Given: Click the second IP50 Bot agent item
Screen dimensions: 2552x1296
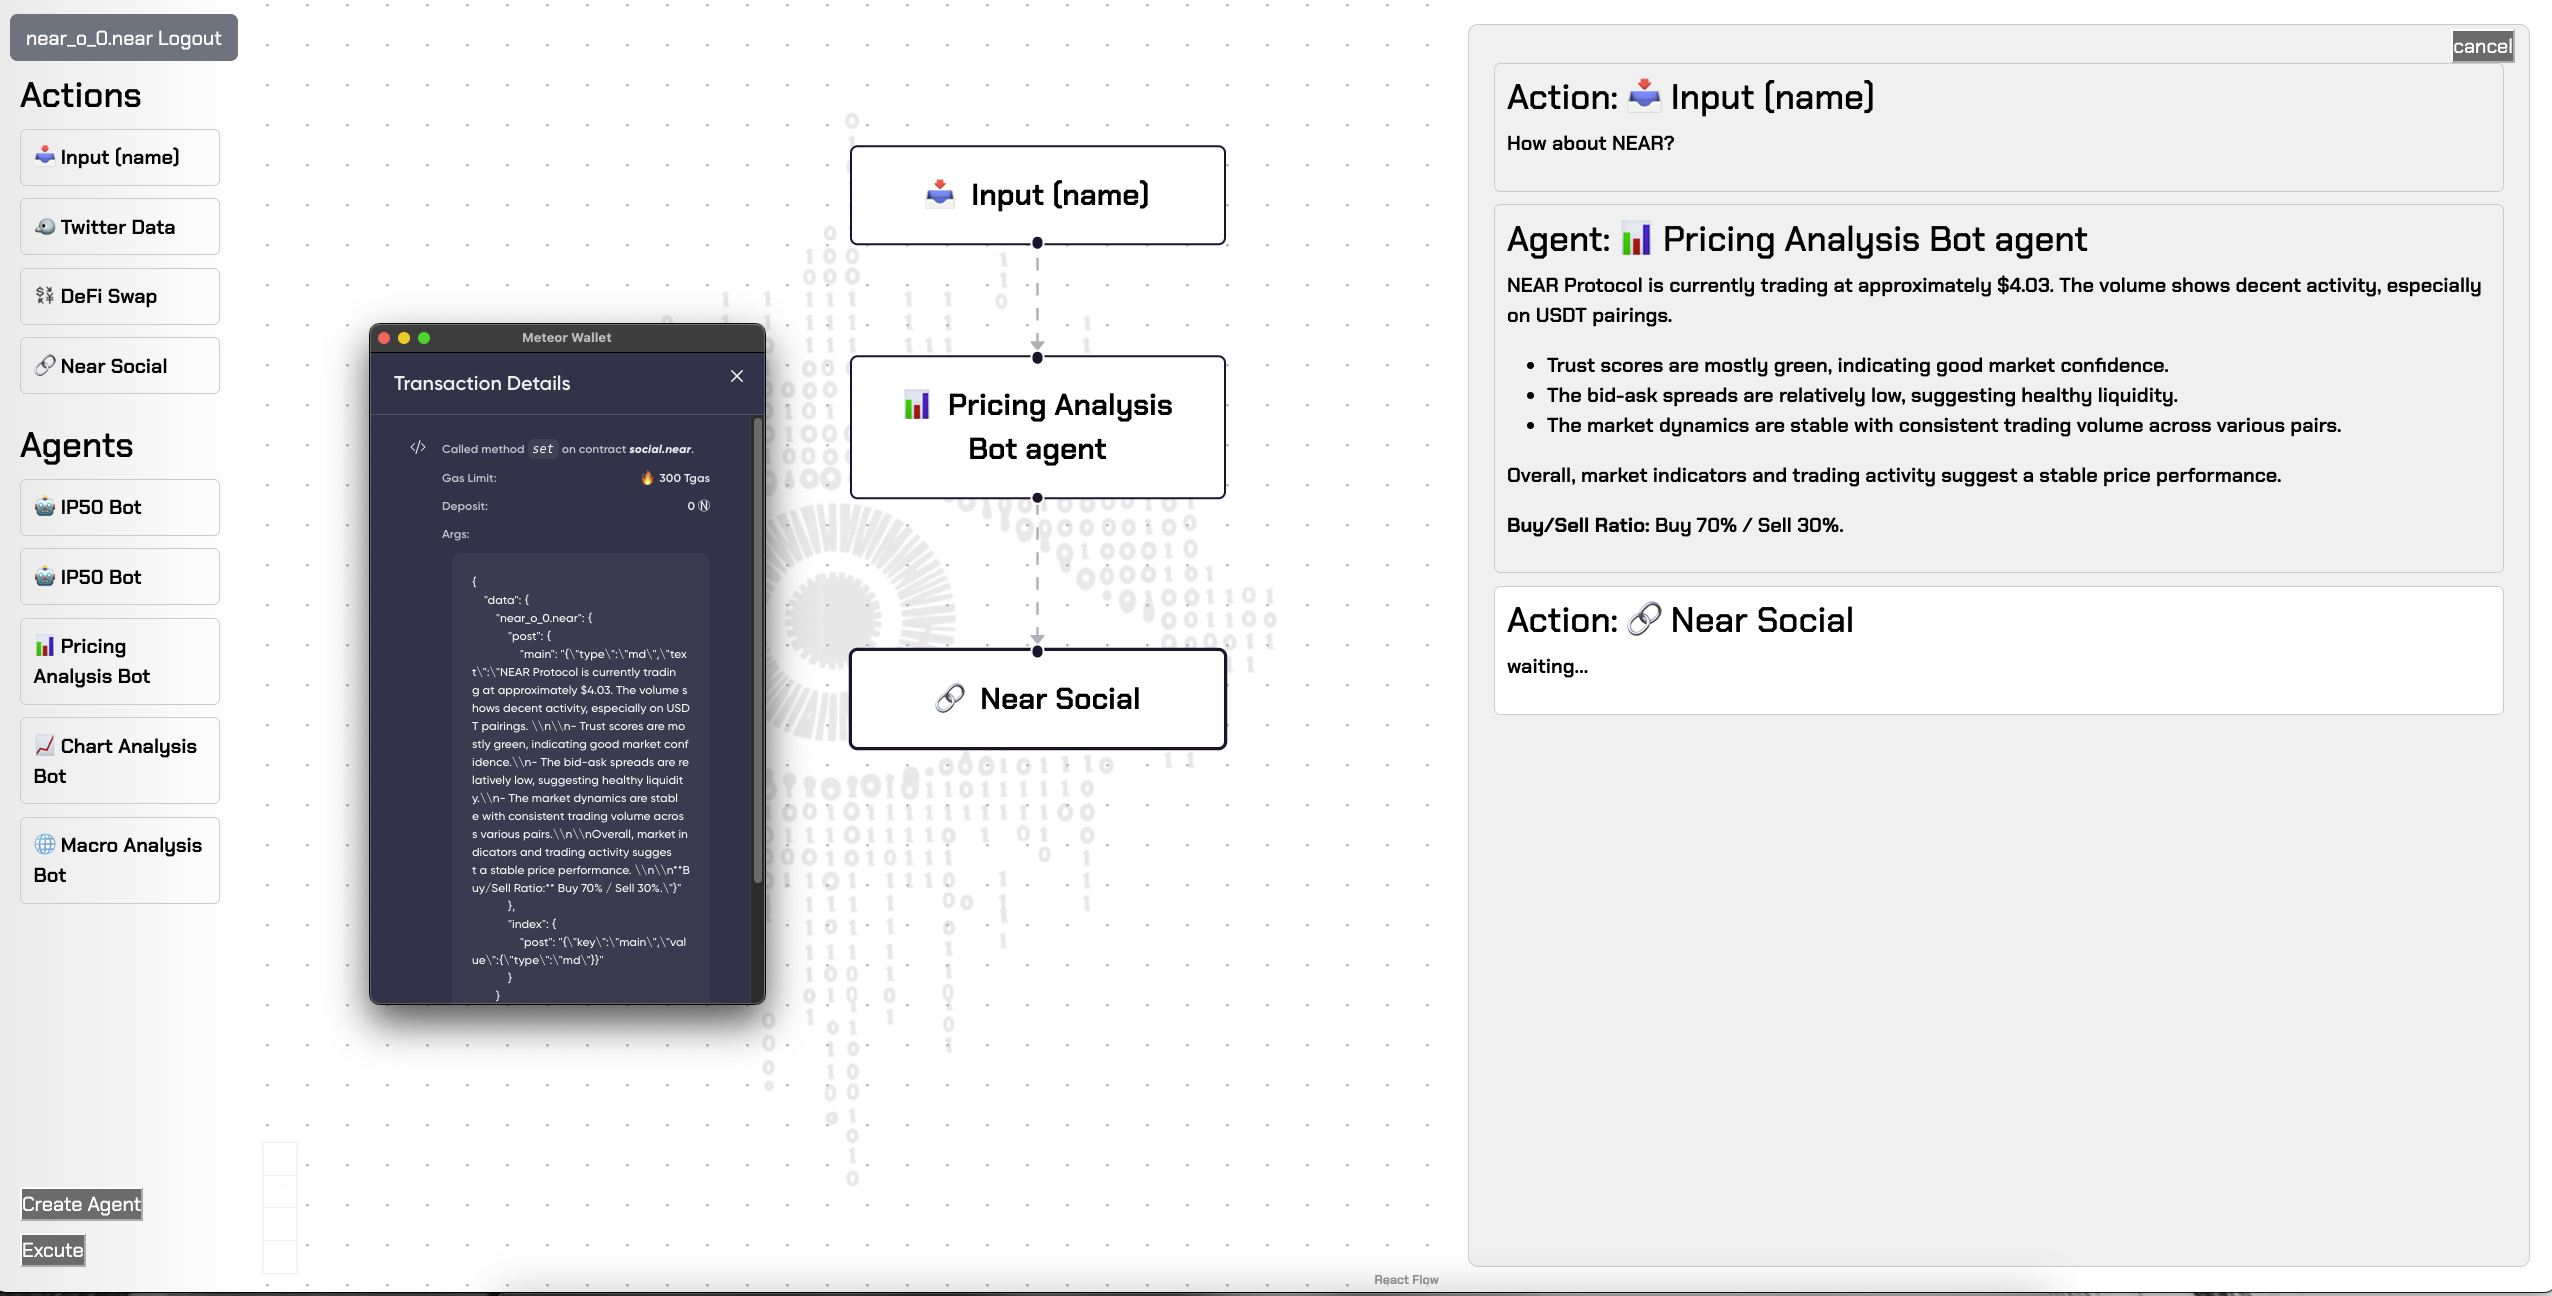Looking at the screenshot, I should pyautogui.click(x=120, y=577).
